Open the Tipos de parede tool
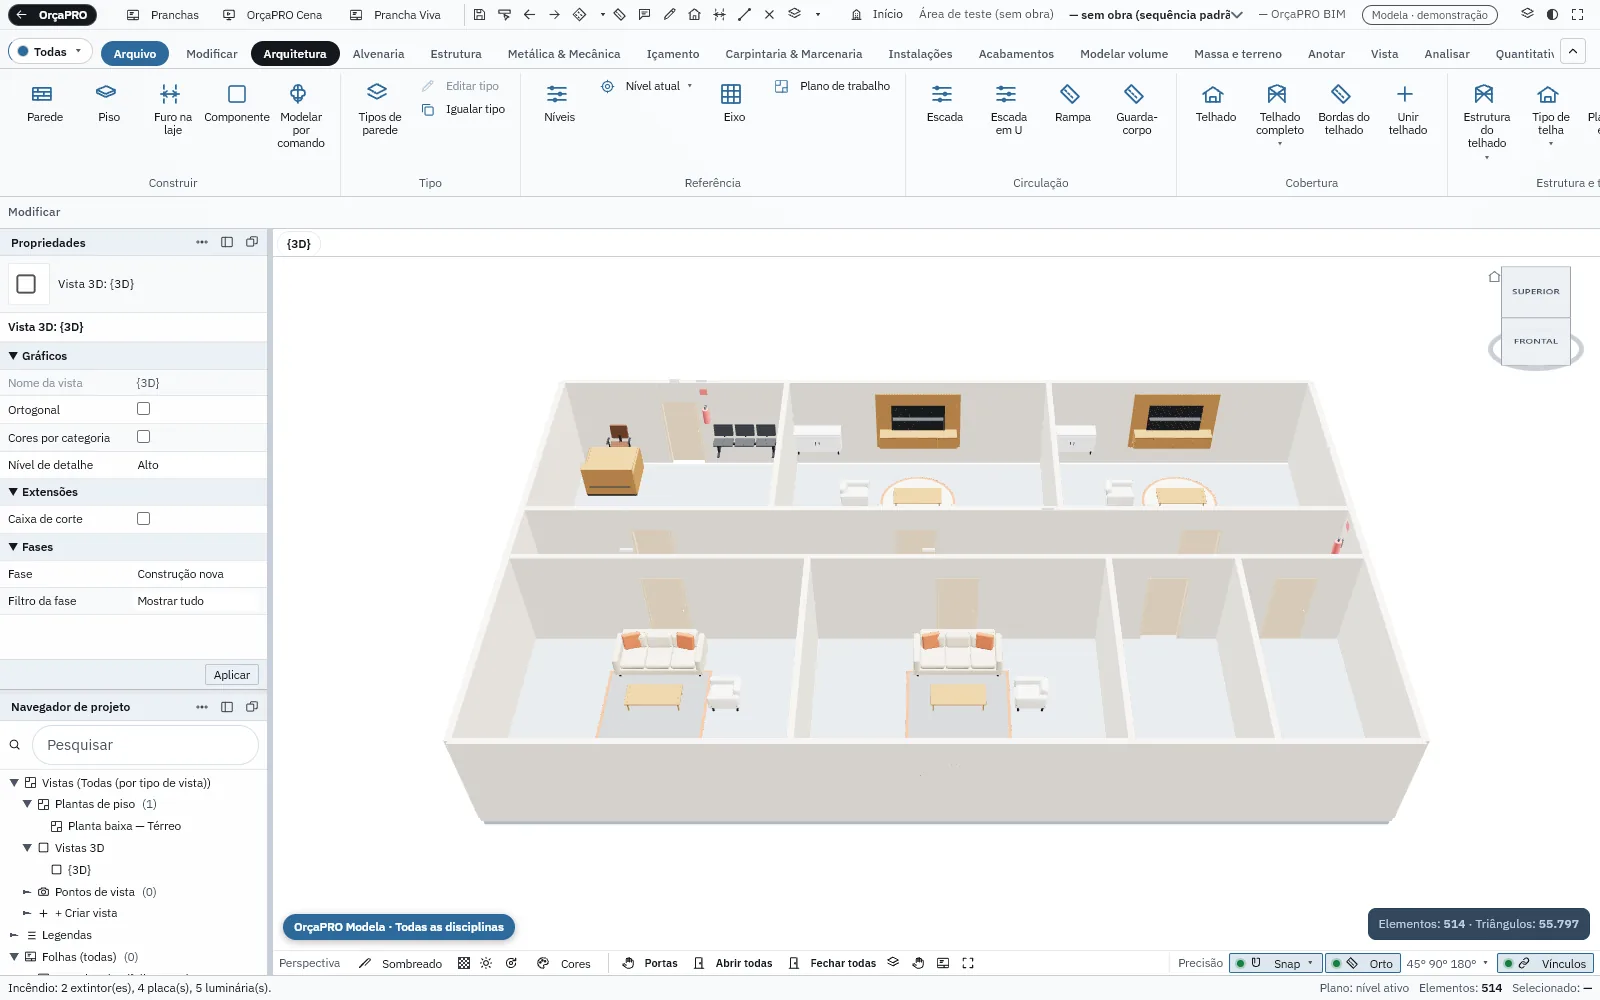Screen dimensions: 1600x1000 tap(379, 109)
